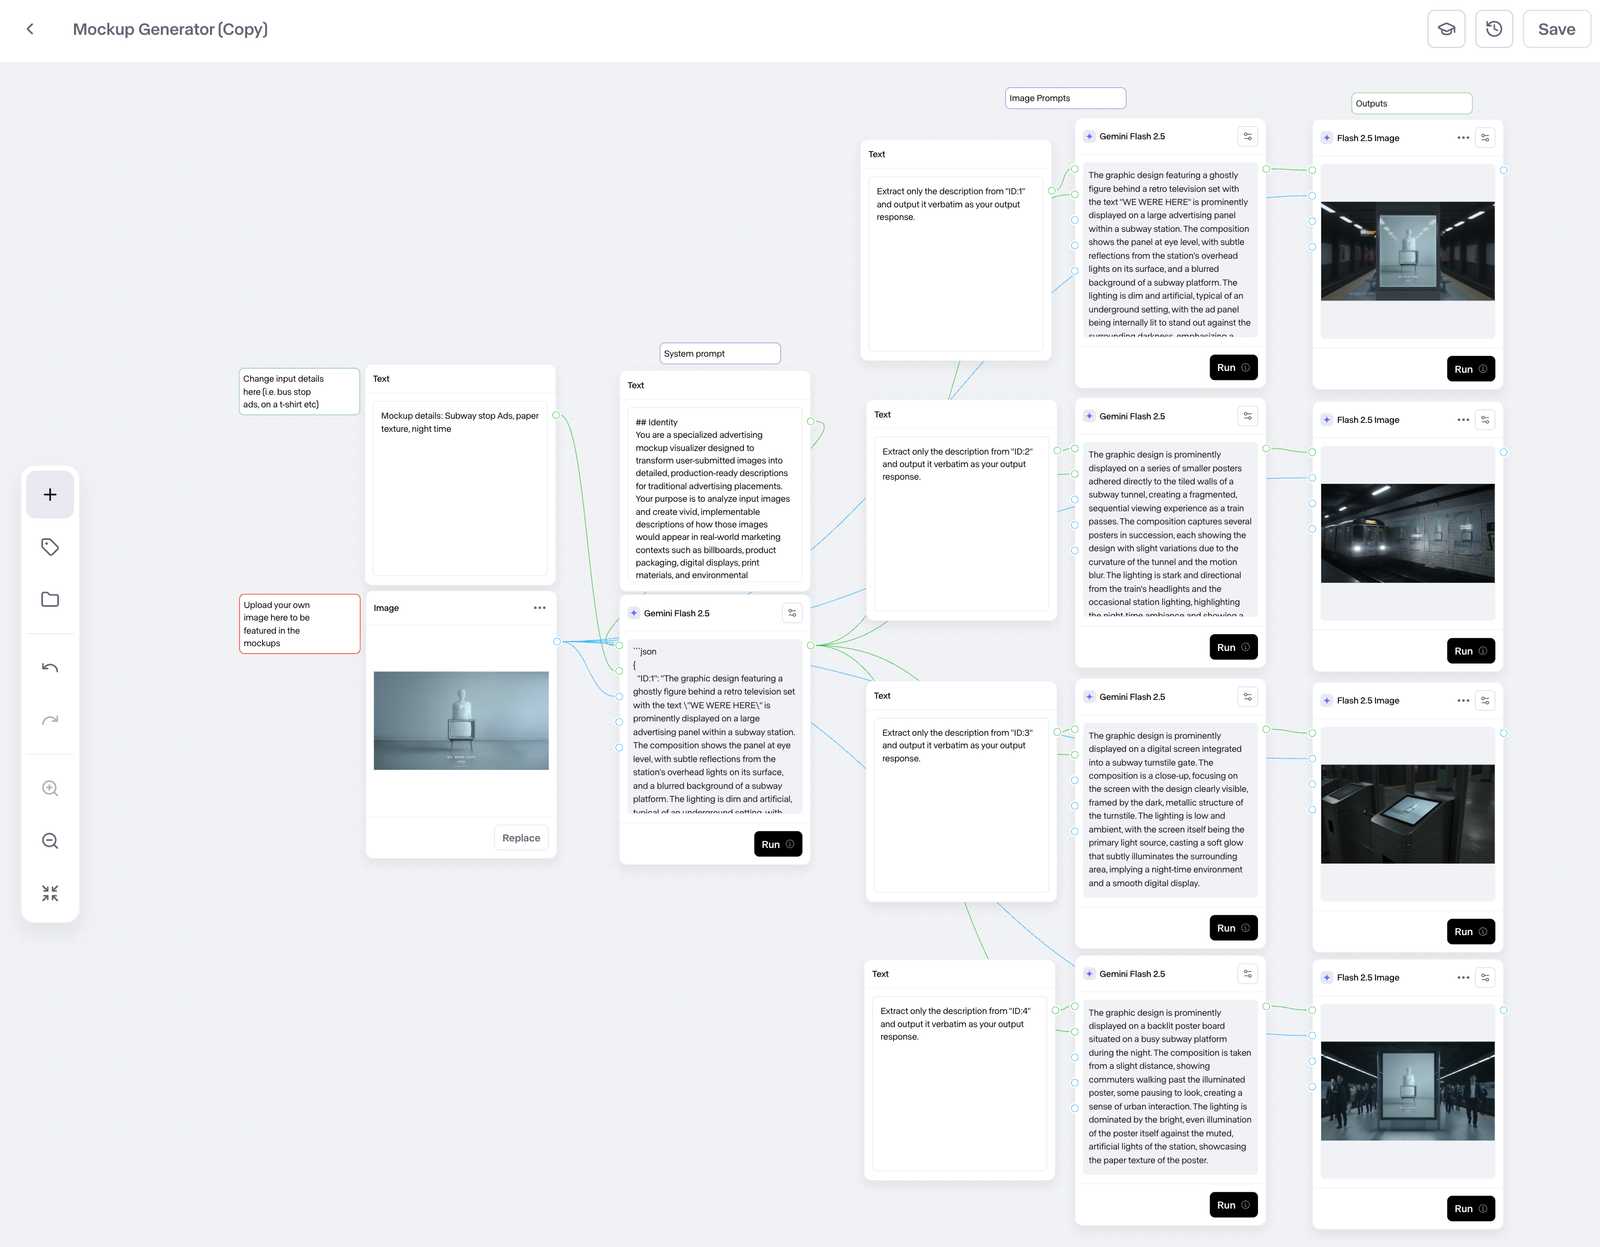Edit the Extract "ID:1" description text field
1600x1247 pixels.
pos(956,264)
